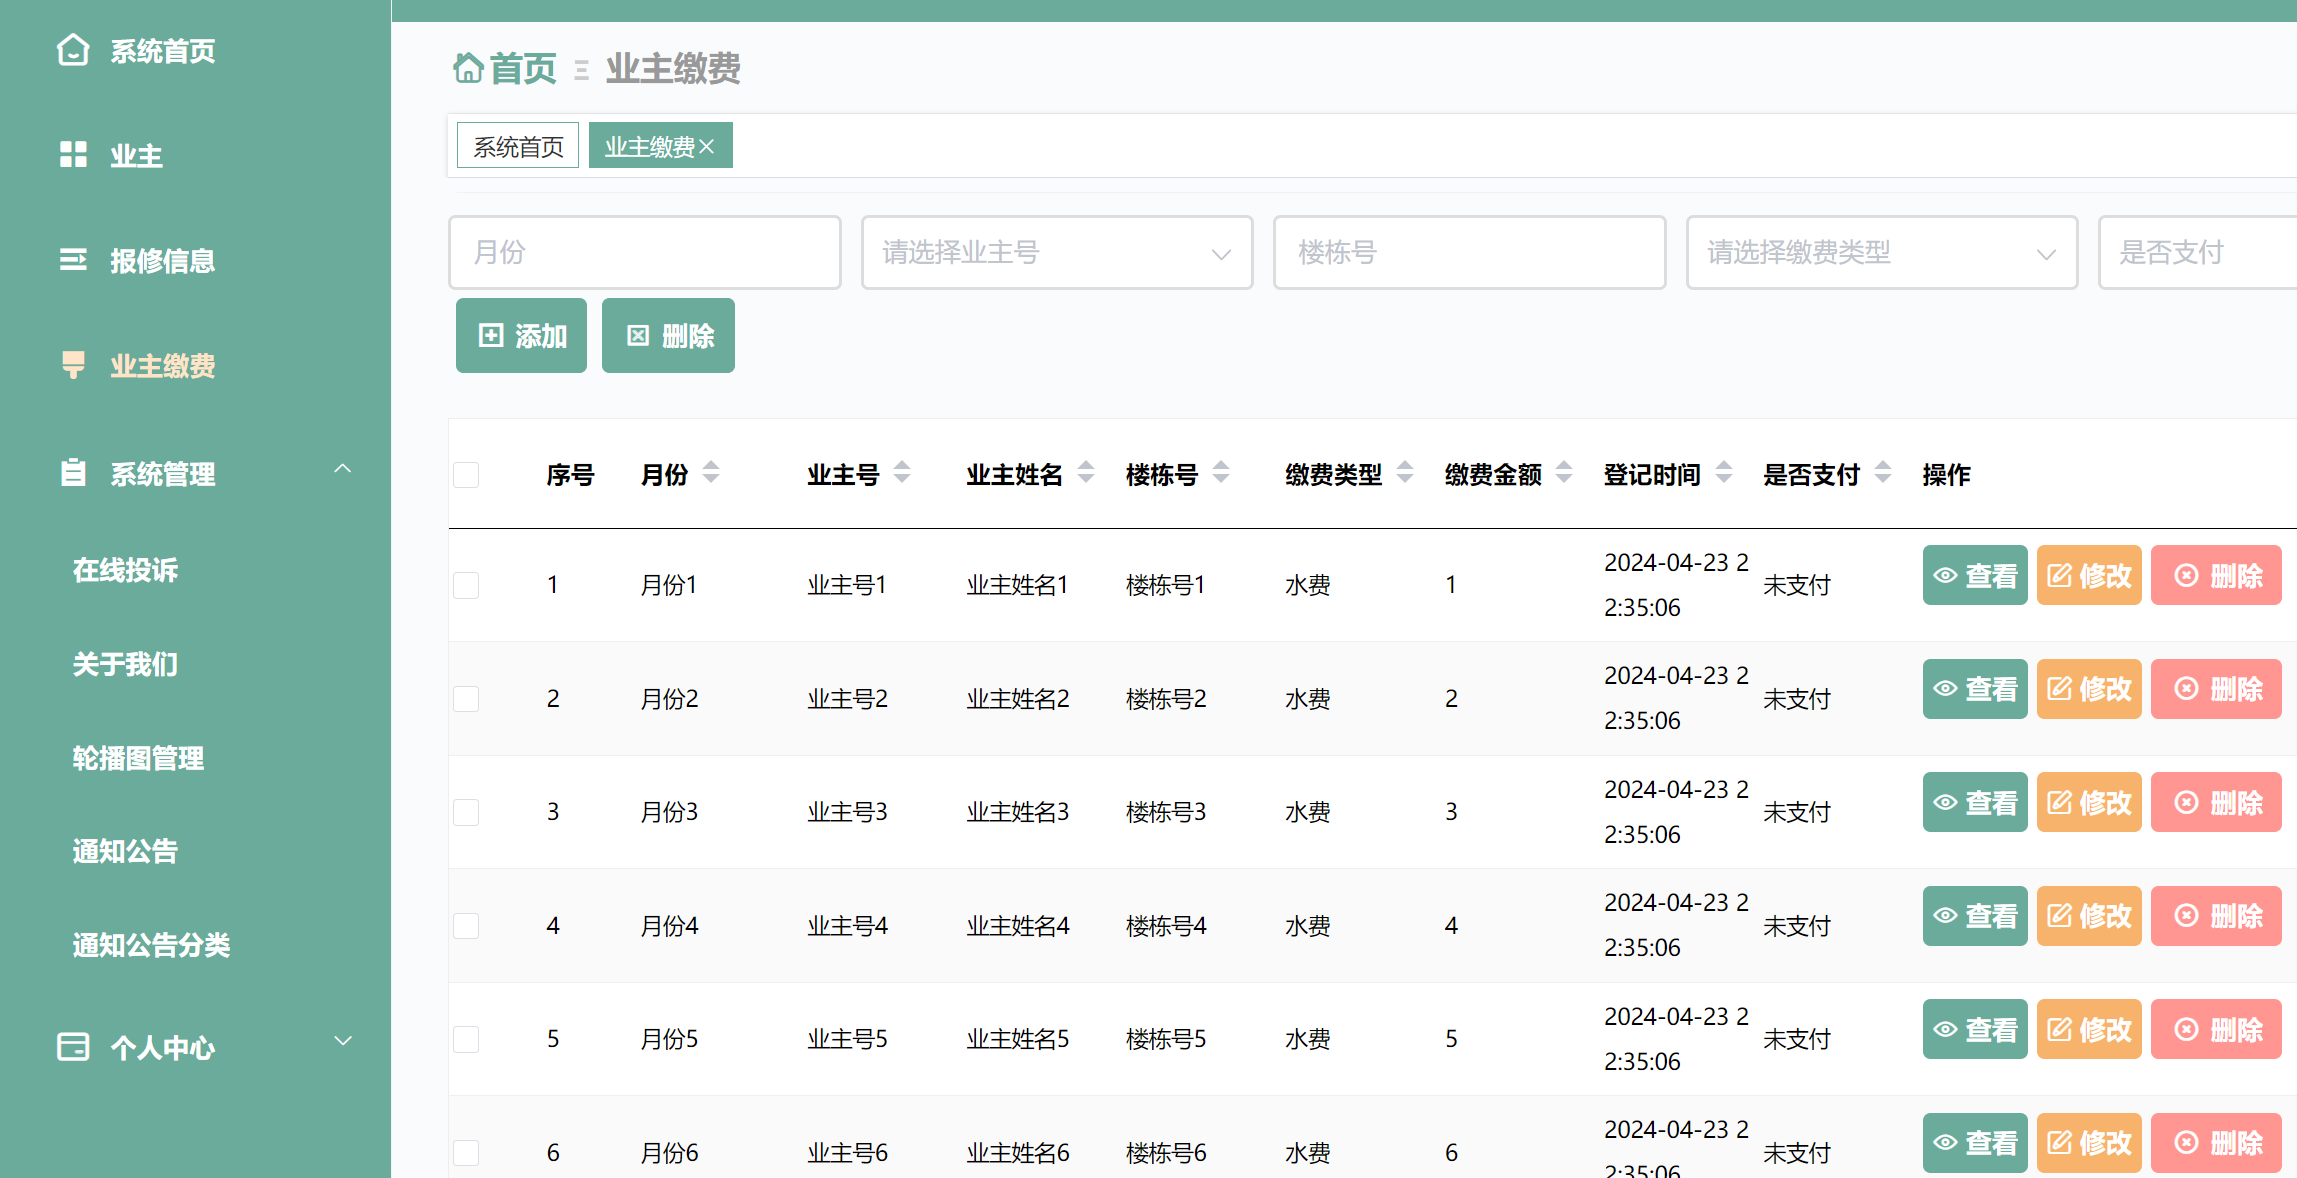Click the card icon beside 个人中心
2297x1178 pixels.
[73, 1047]
